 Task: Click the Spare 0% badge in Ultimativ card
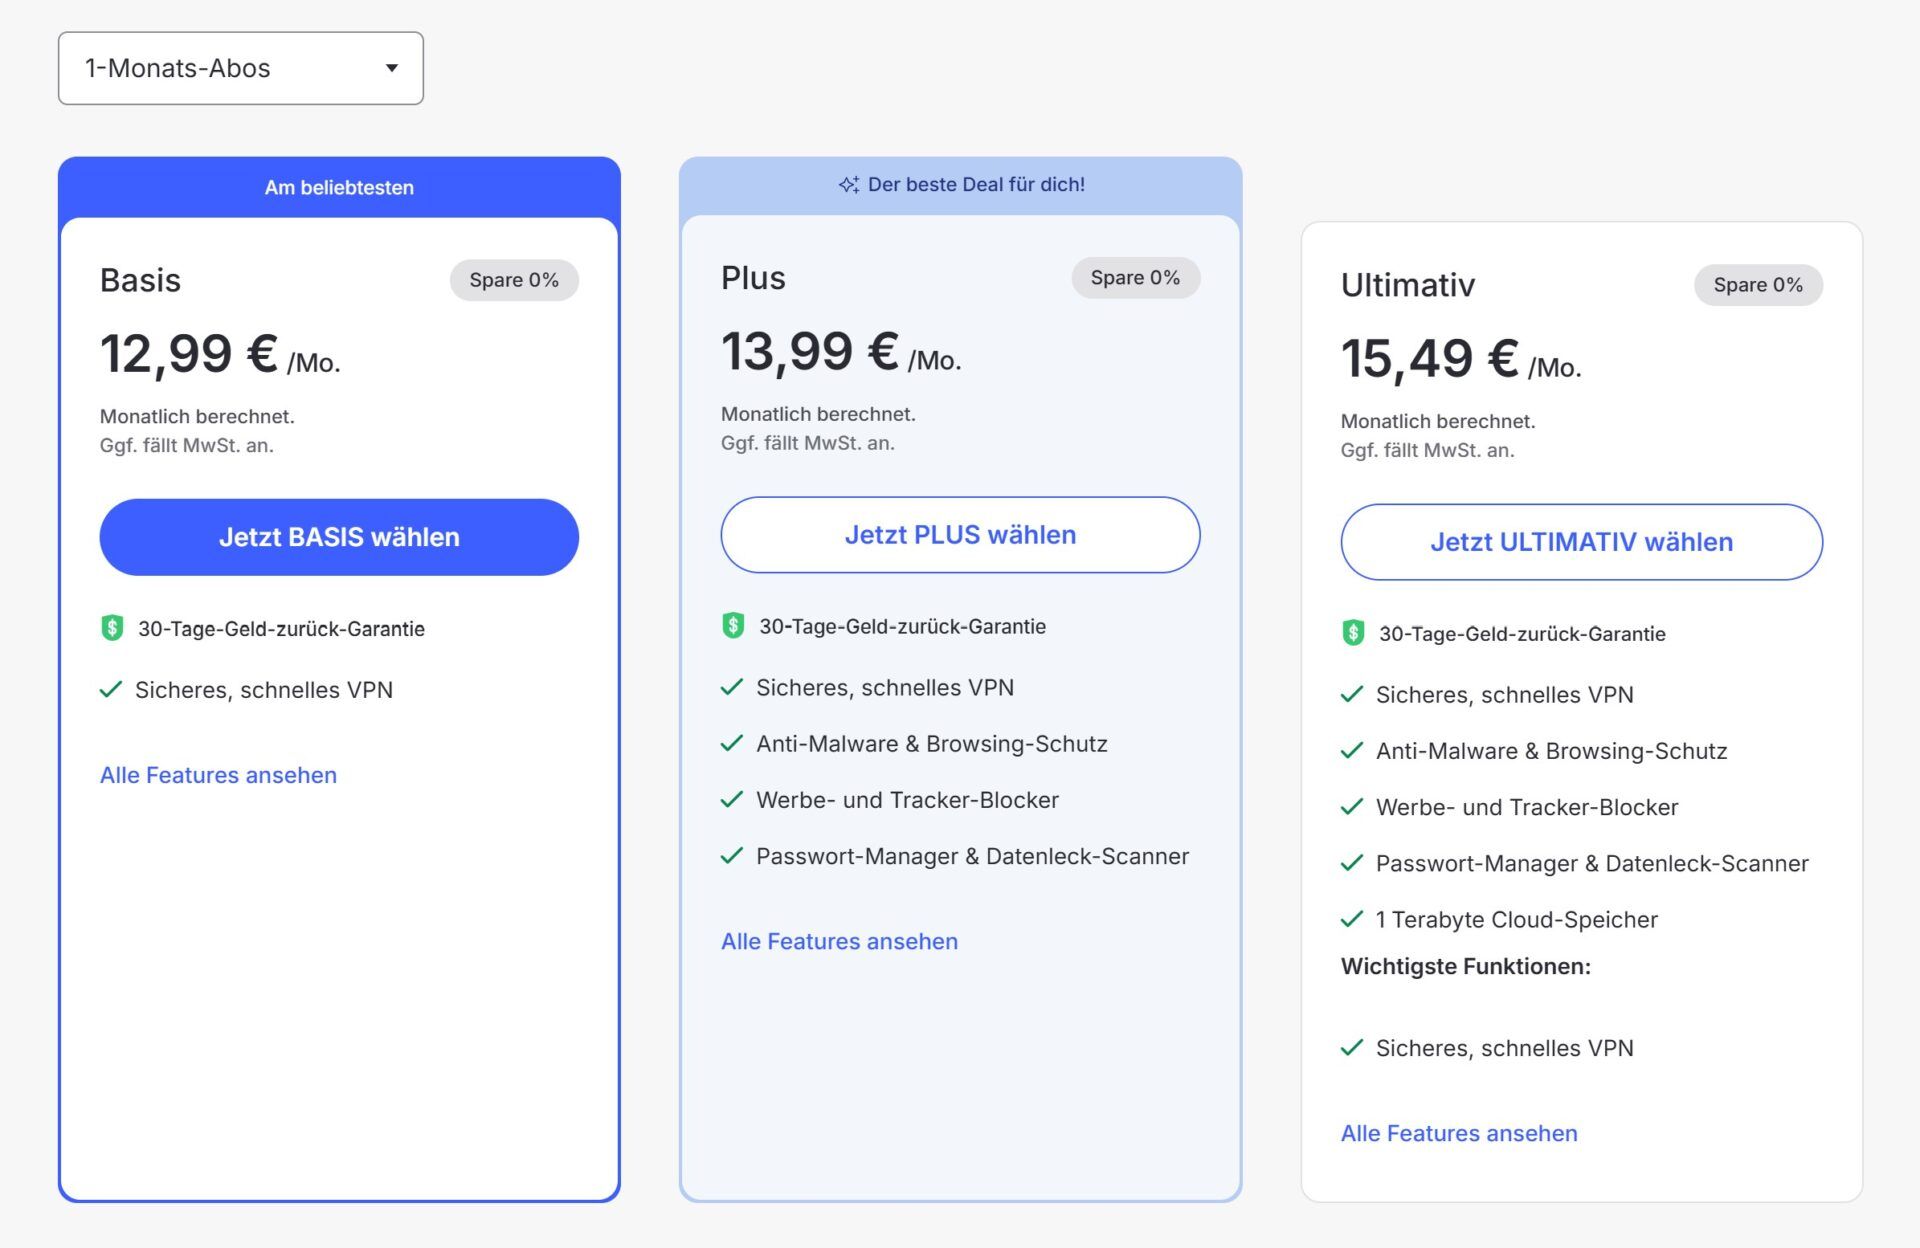[1758, 285]
